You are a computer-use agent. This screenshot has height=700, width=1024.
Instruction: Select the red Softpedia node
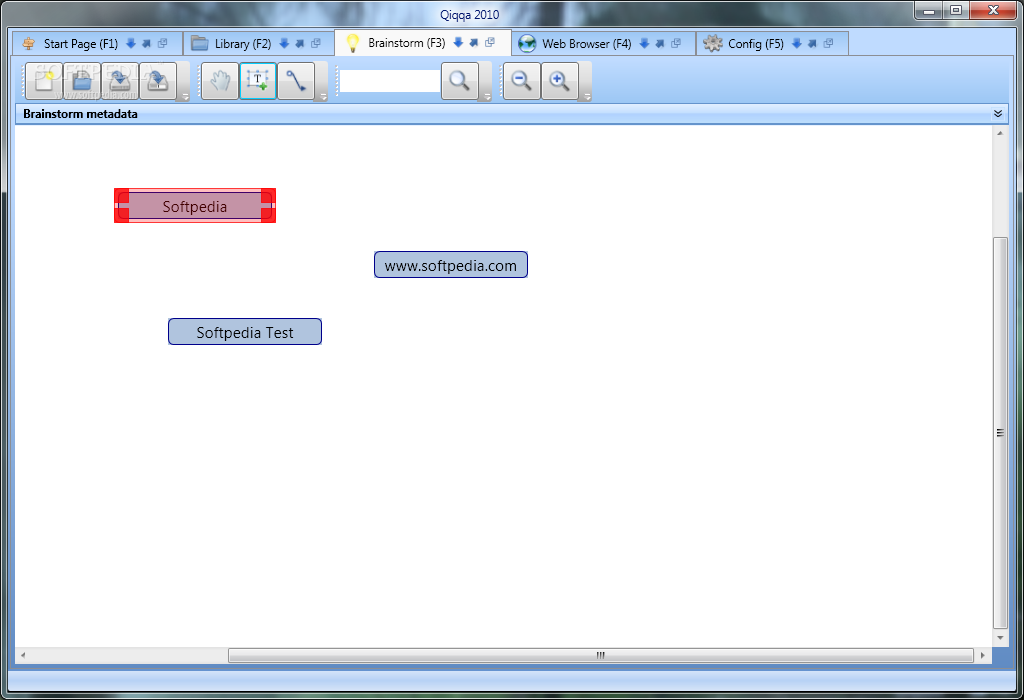[x=195, y=206]
